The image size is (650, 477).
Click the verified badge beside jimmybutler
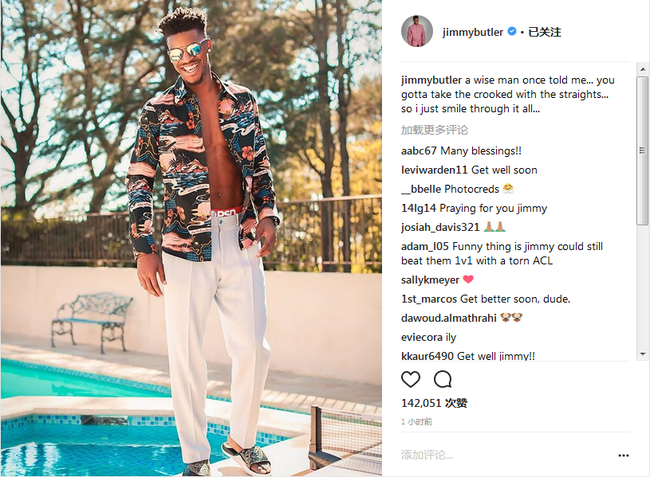click(x=512, y=31)
